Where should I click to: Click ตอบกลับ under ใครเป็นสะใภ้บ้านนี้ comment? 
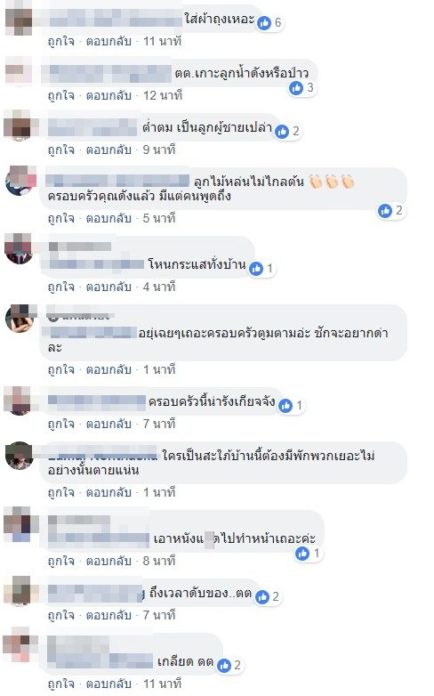(109, 493)
